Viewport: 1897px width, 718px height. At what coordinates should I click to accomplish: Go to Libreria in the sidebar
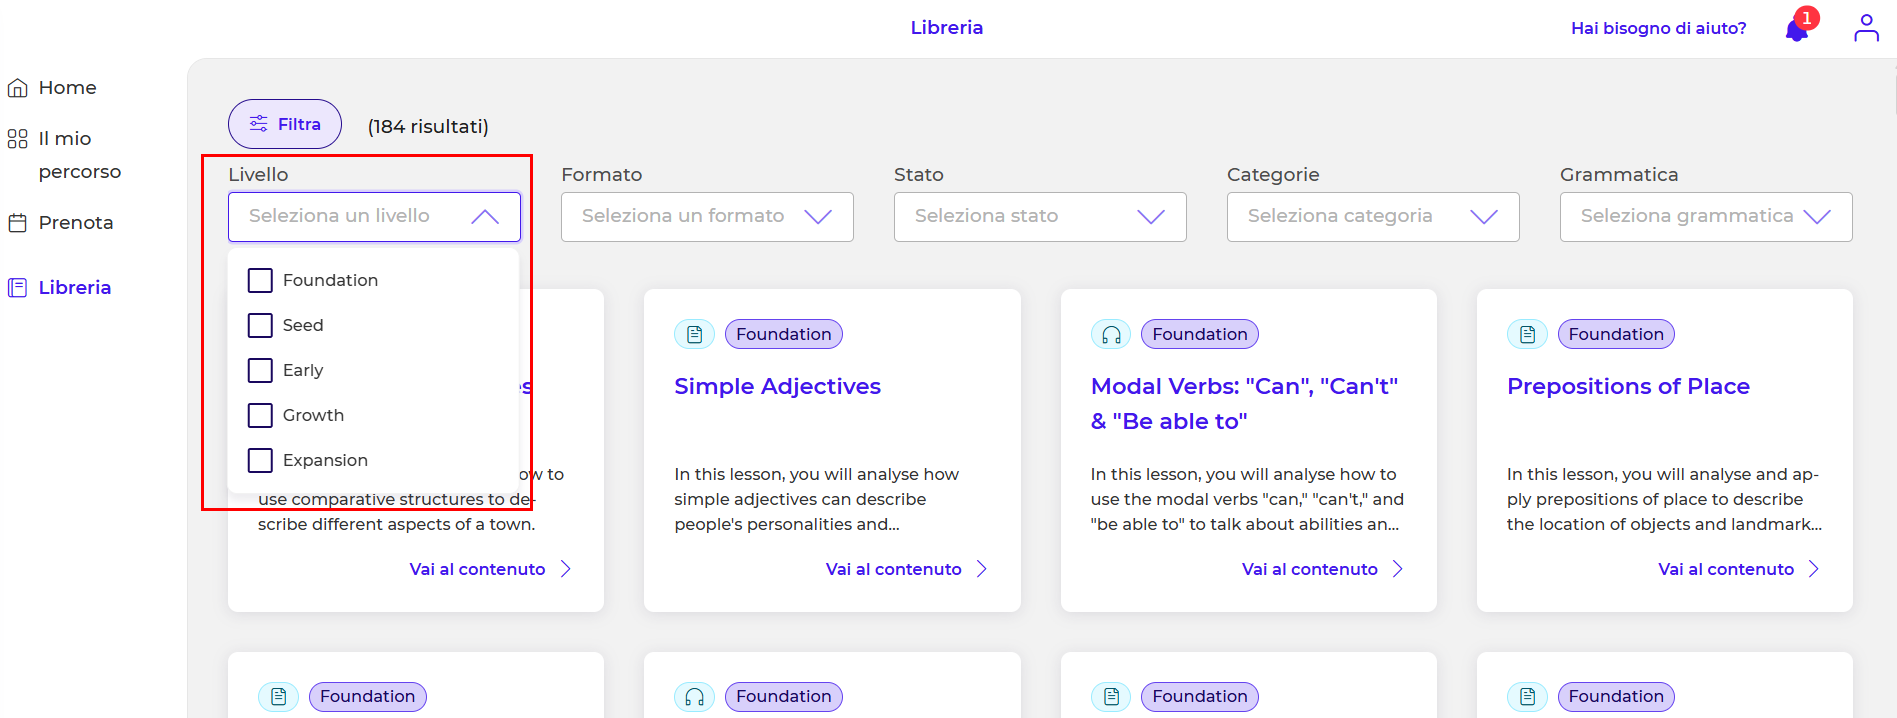tap(74, 288)
